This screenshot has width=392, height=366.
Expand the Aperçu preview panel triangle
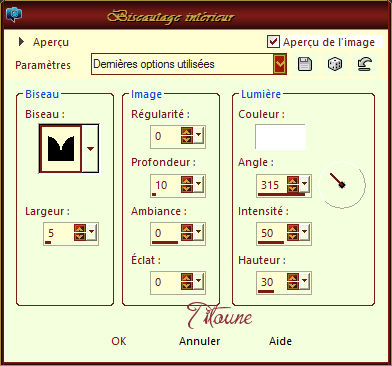22,42
